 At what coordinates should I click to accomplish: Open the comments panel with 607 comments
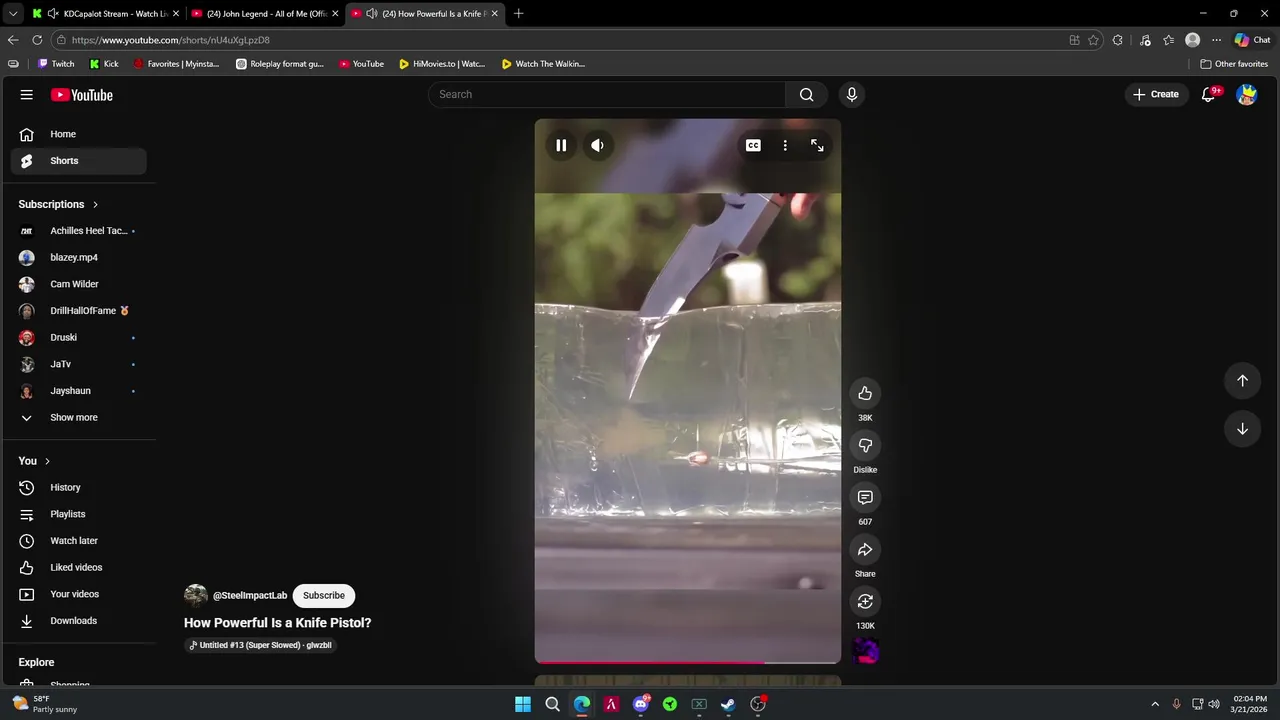point(865,497)
